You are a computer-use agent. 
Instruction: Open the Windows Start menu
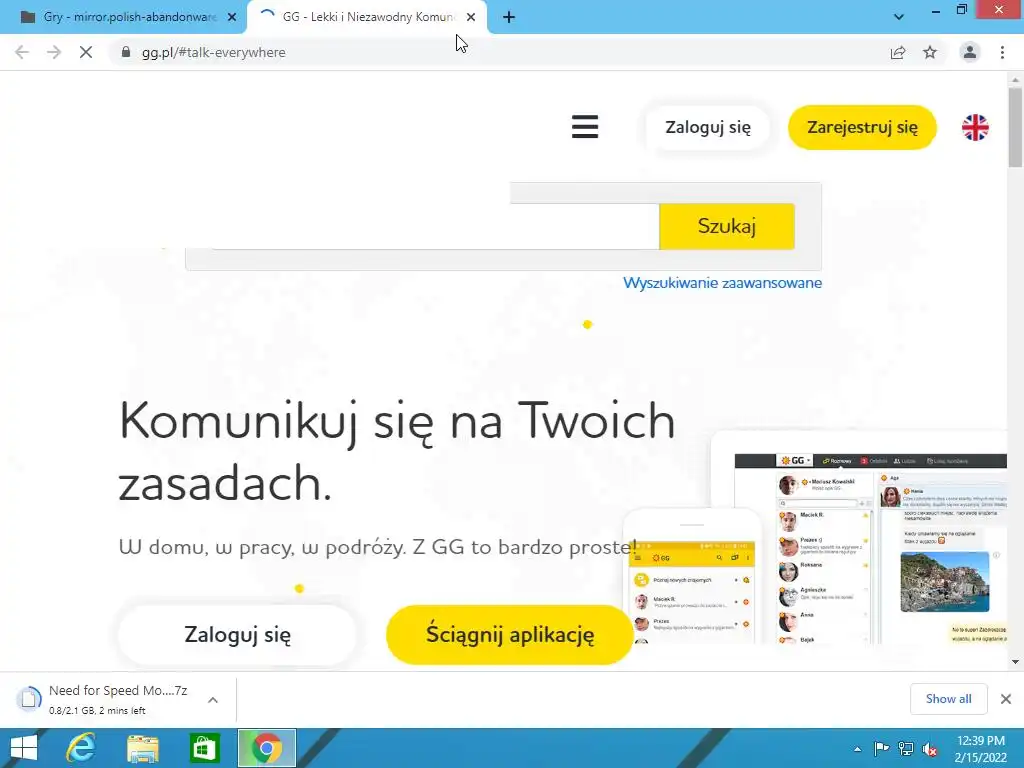24,748
